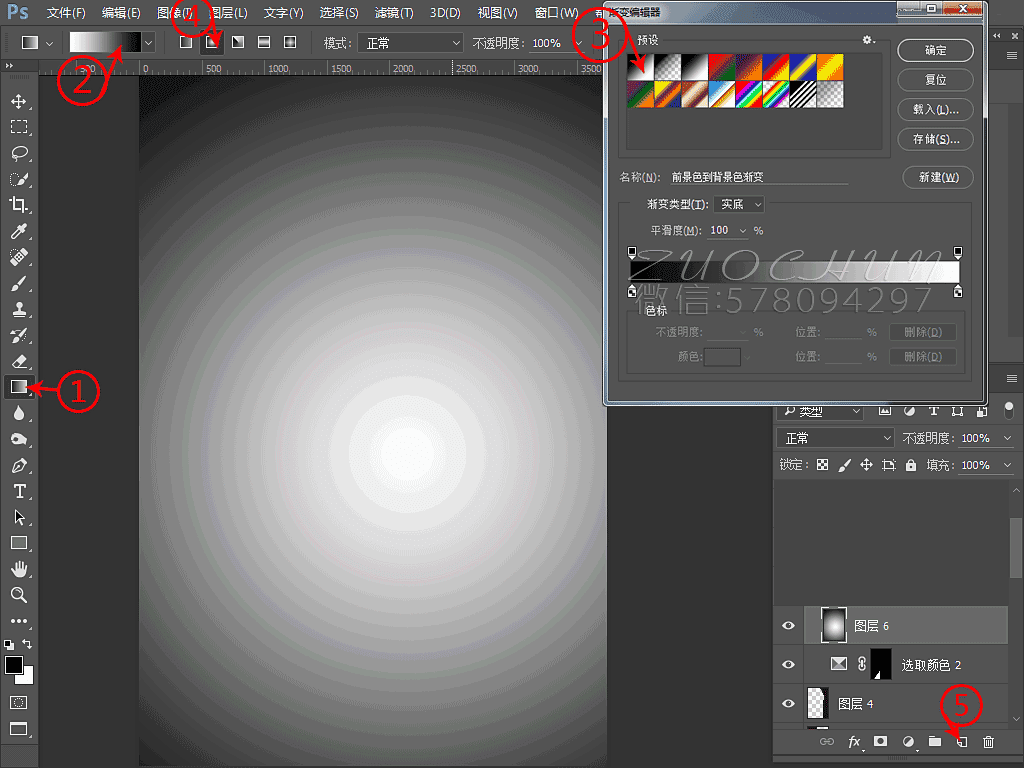This screenshot has height=768, width=1024.
Task: Click the 确定 button
Action: [x=935, y=50]
